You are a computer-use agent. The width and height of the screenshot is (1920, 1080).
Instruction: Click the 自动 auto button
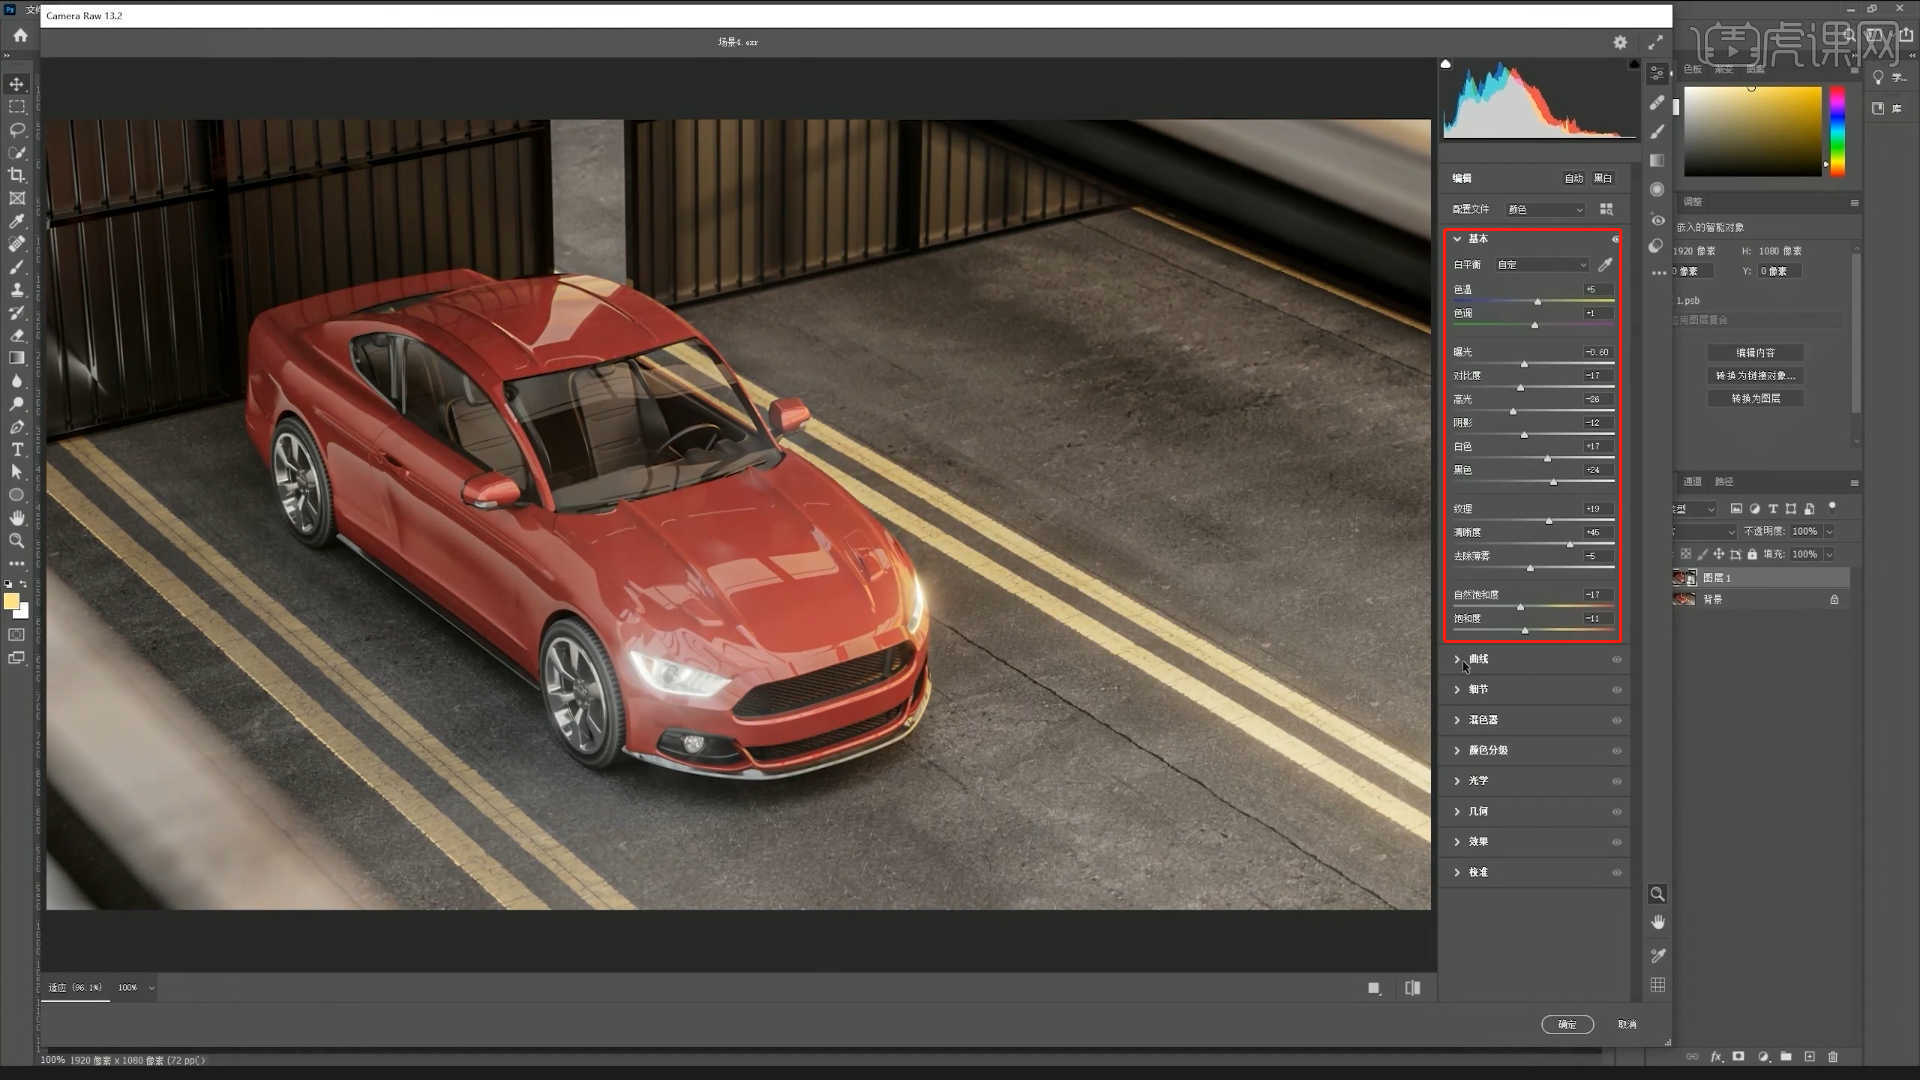1573,179
